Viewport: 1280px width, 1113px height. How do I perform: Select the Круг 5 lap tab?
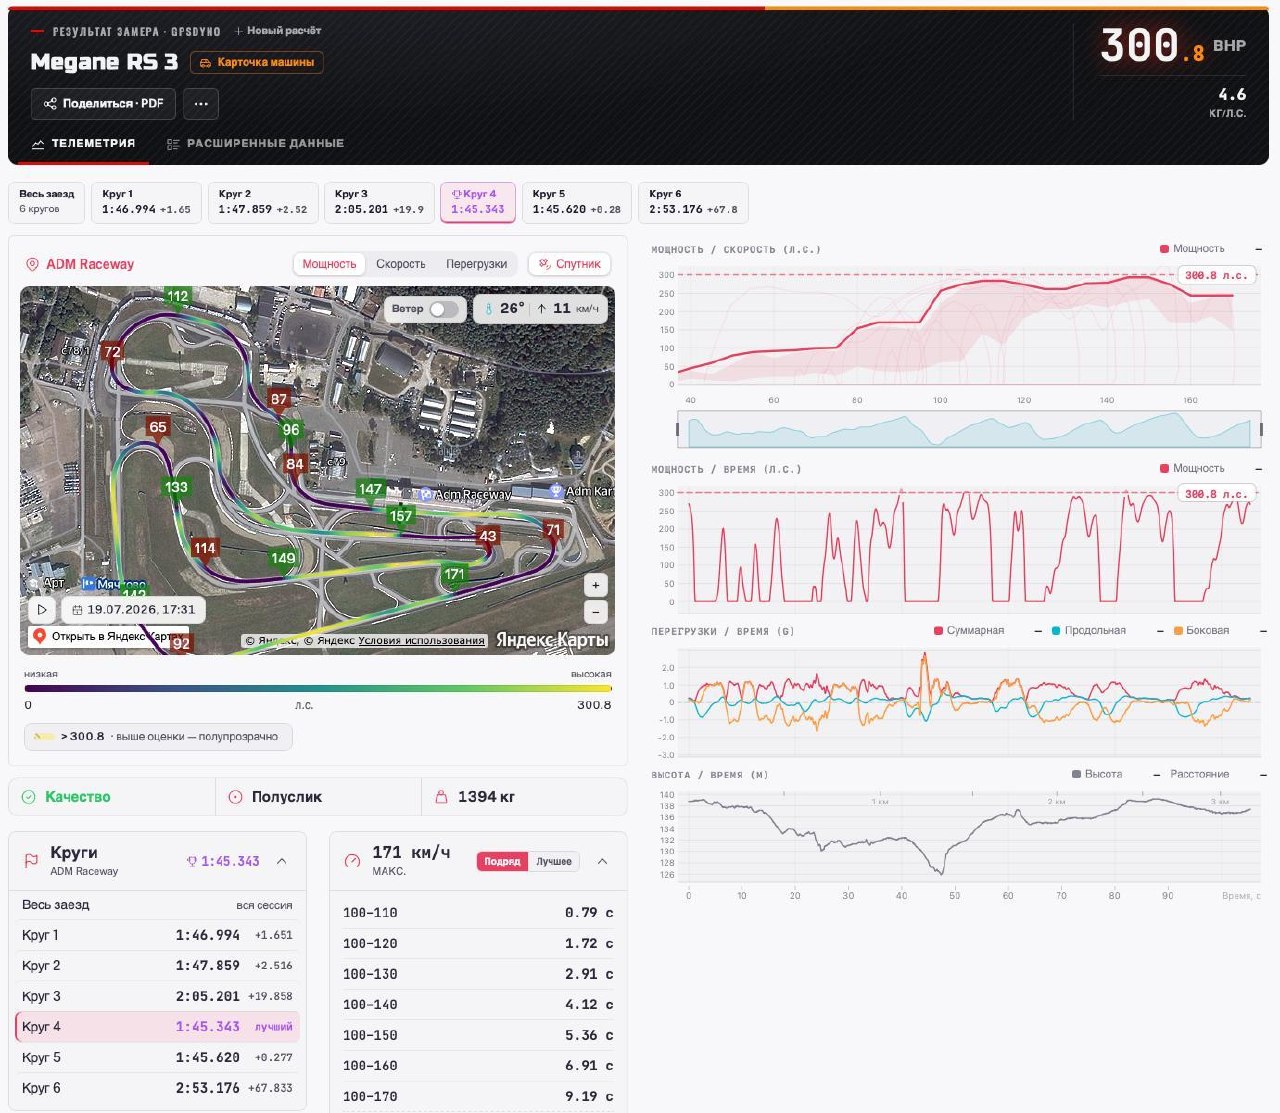pos(577,202)
